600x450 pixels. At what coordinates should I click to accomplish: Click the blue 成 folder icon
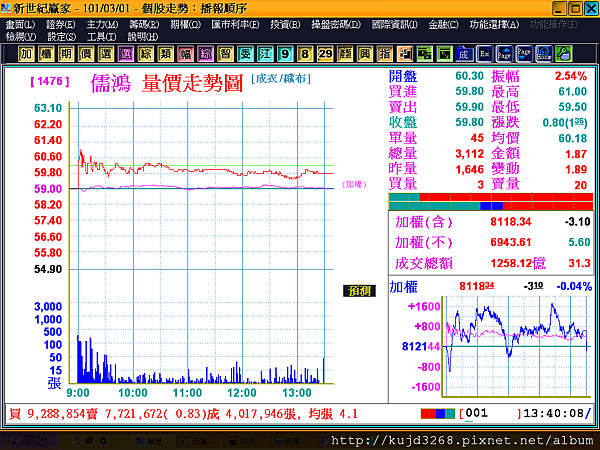464,54
